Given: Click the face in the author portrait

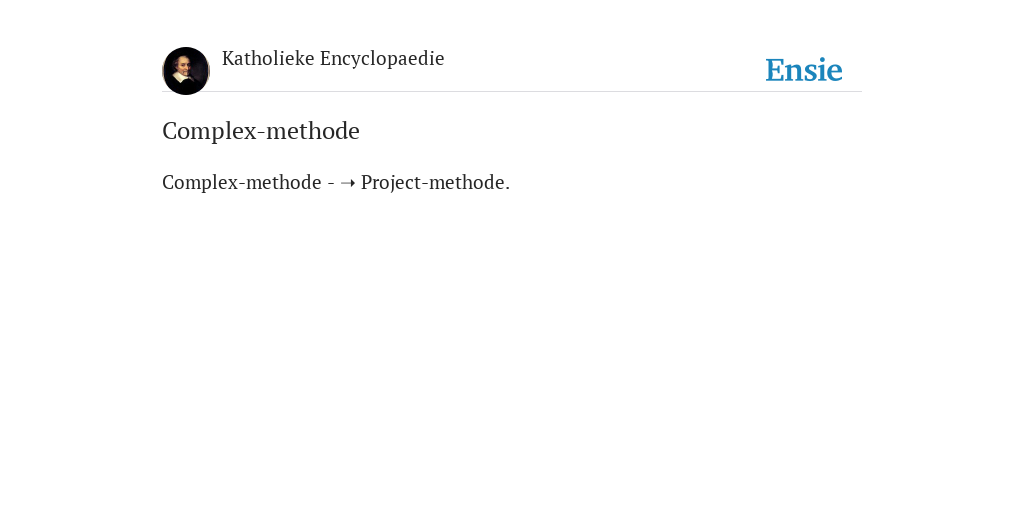Looking at the screenshot, I should (x=184, y=66).
